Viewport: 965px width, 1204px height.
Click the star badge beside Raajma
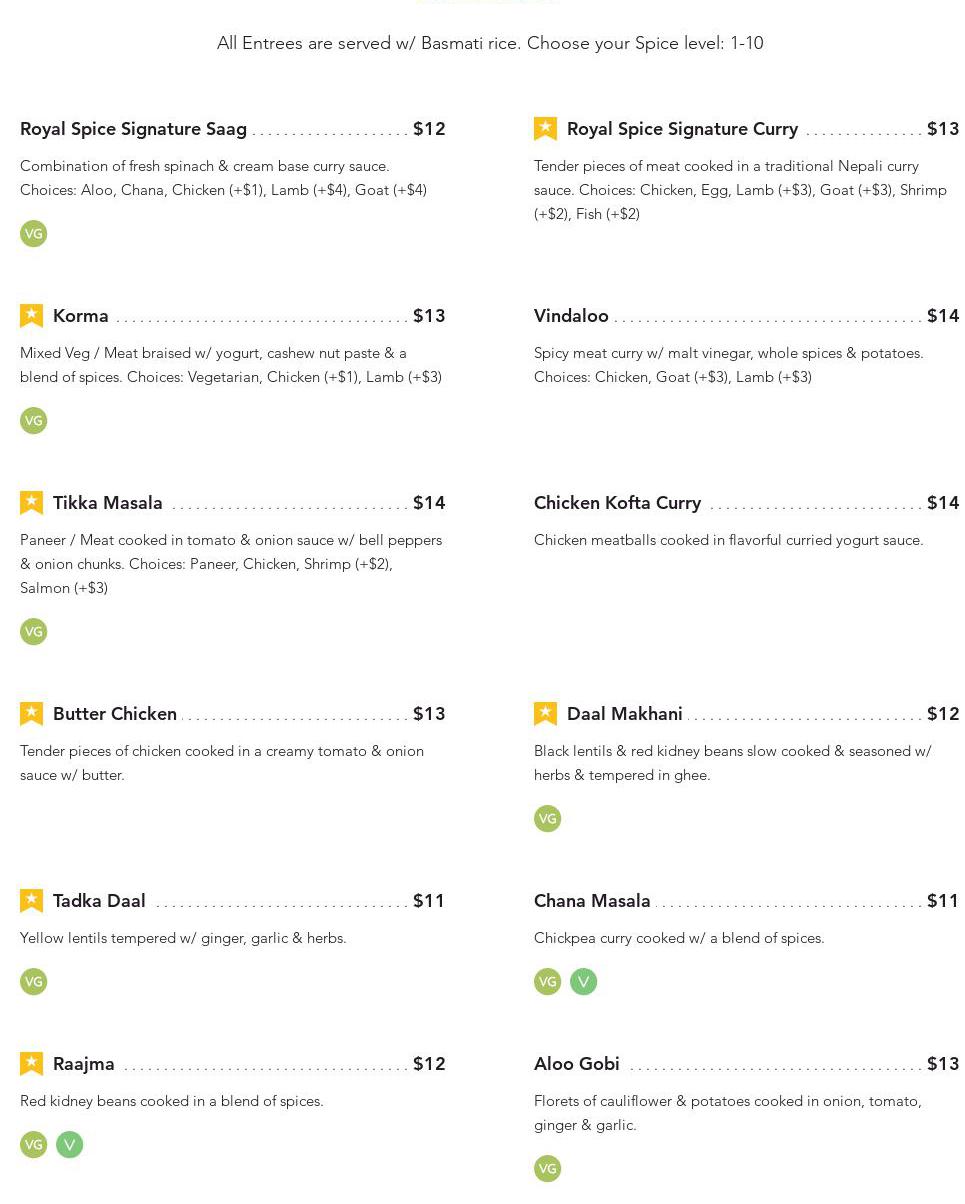click(x=31, y=1064)
